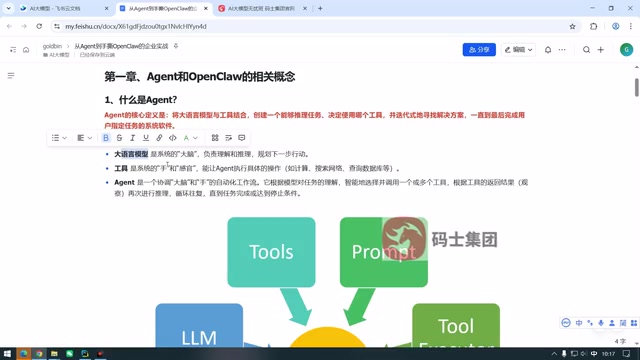Open notifications bell

pos(548,50)
